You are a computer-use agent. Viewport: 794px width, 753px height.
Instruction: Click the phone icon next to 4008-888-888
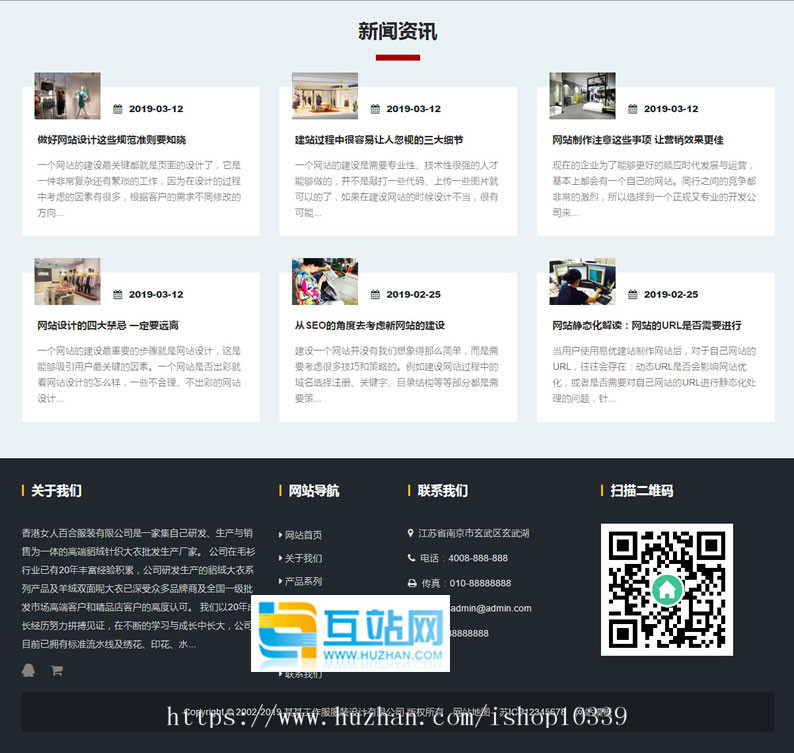point(411,558)
